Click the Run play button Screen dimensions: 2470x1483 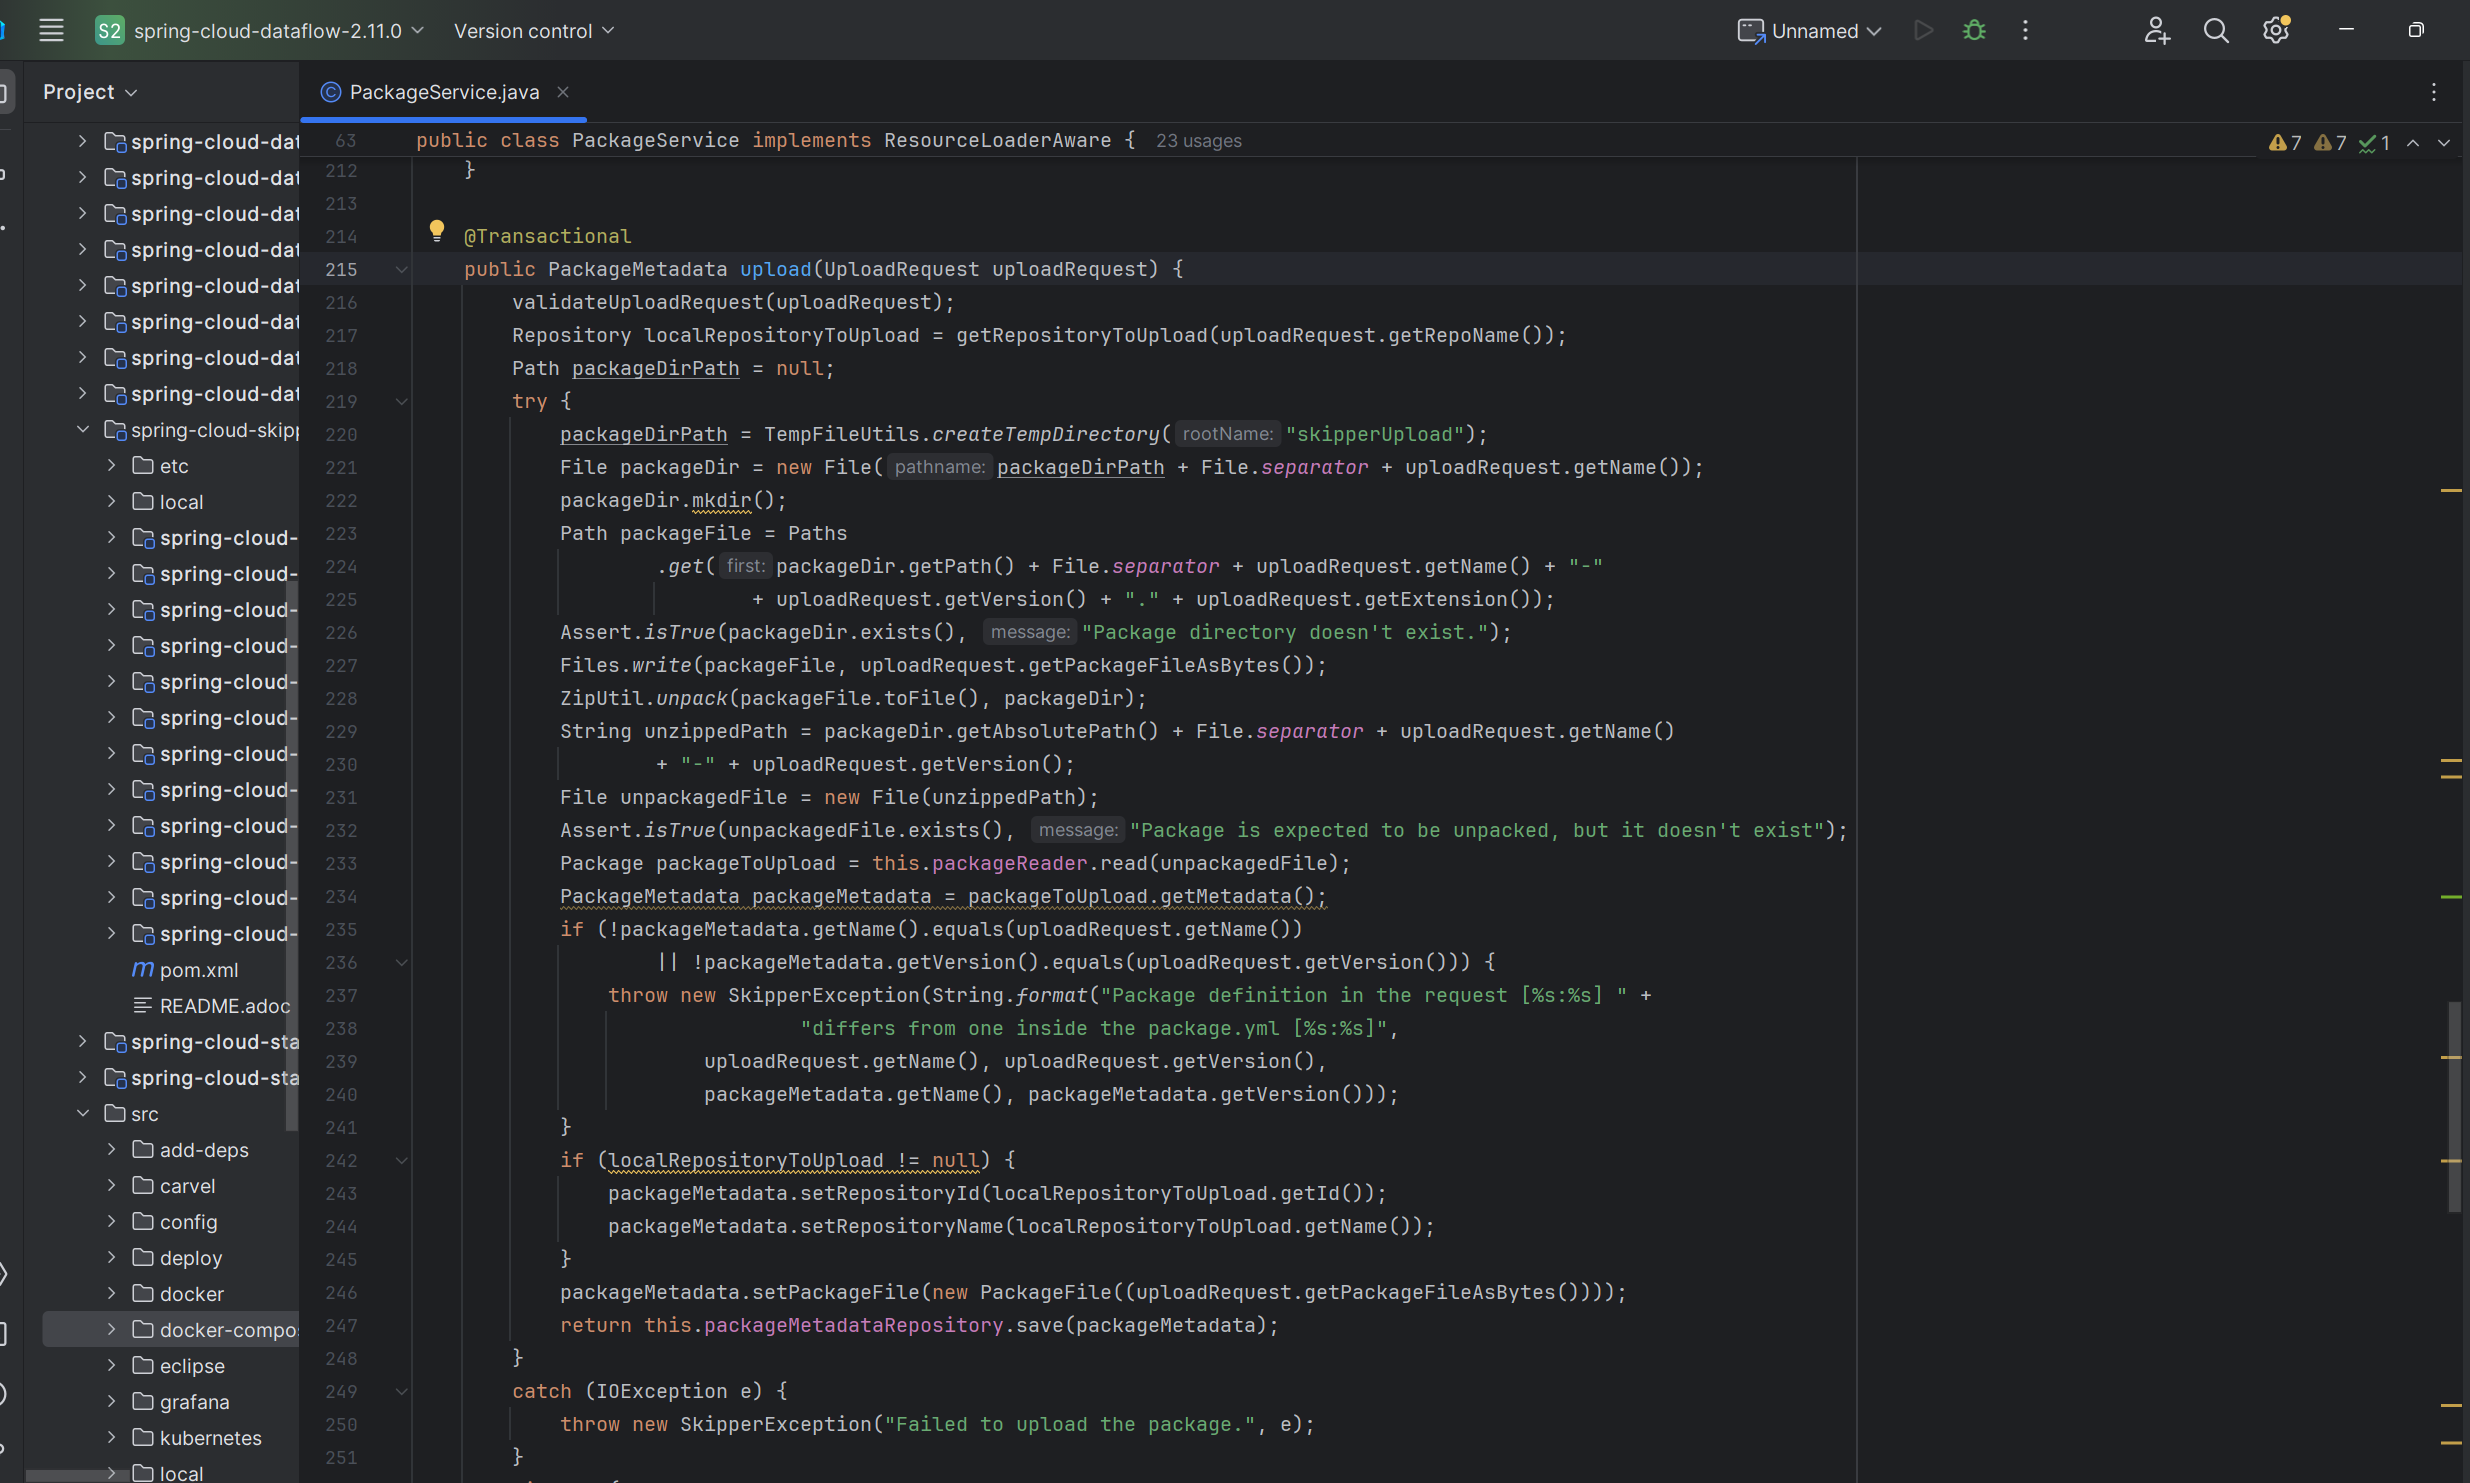1922,31
